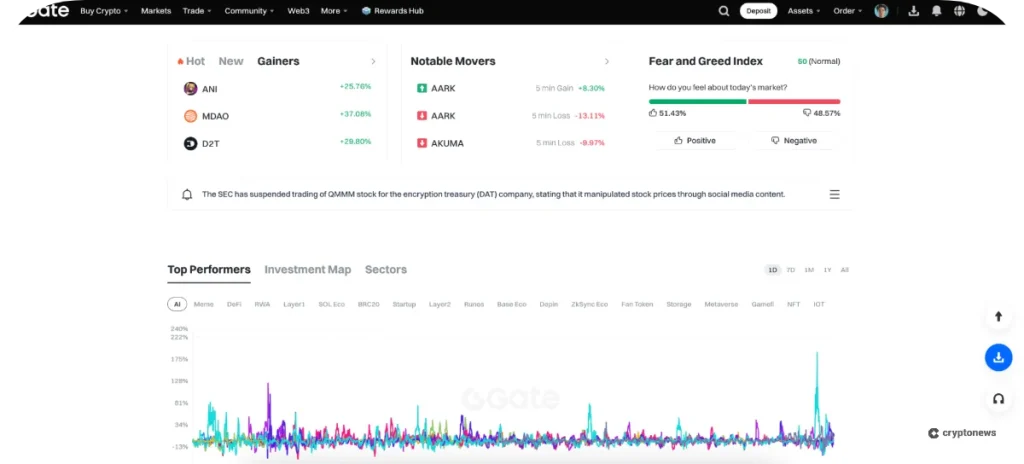Click the green positive sentiment bar
1024x464 pixels.
tap(697, 101)
